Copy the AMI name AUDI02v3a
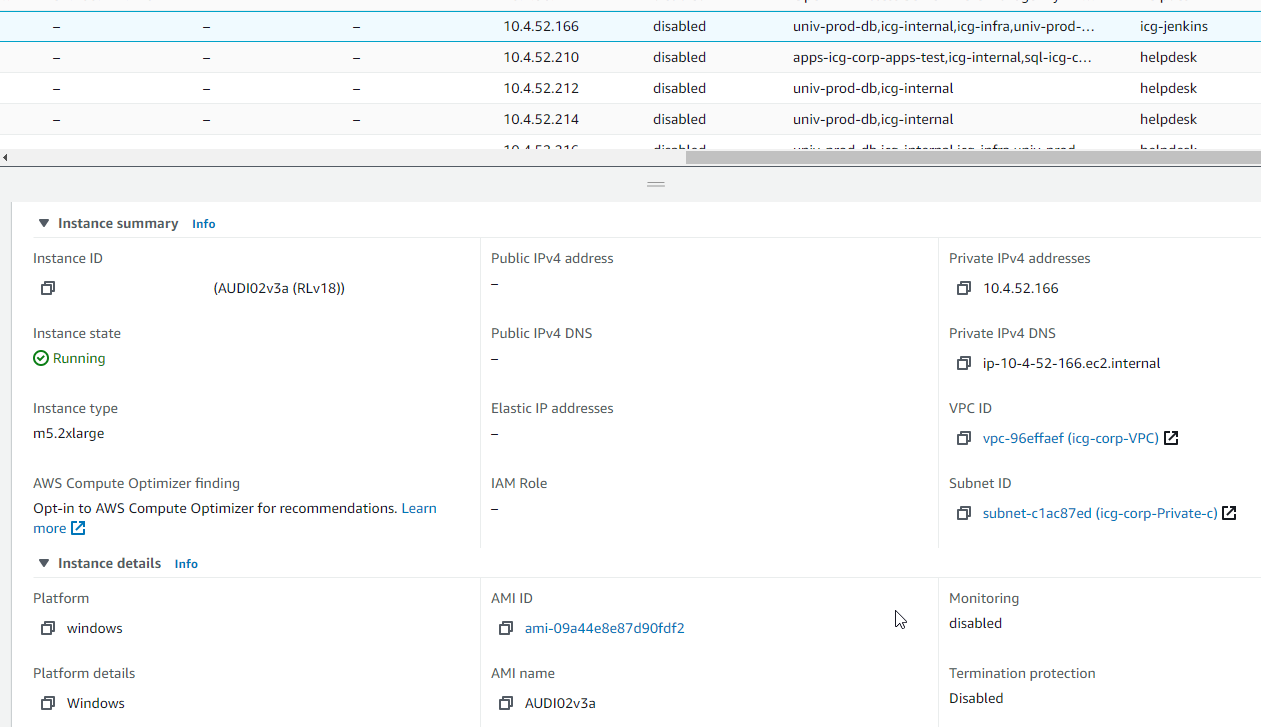 [x=506, y=703]
